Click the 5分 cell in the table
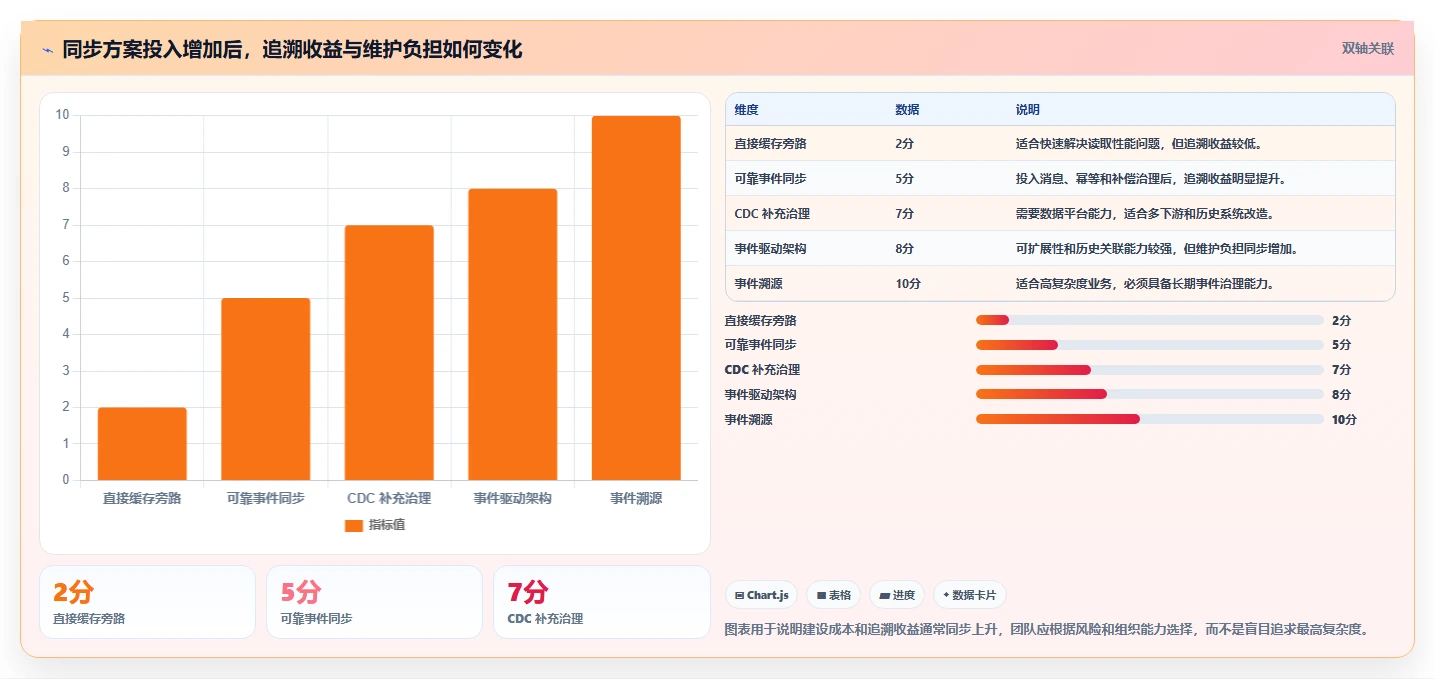This screenshot has height=679, width=1435. [904, 179]
